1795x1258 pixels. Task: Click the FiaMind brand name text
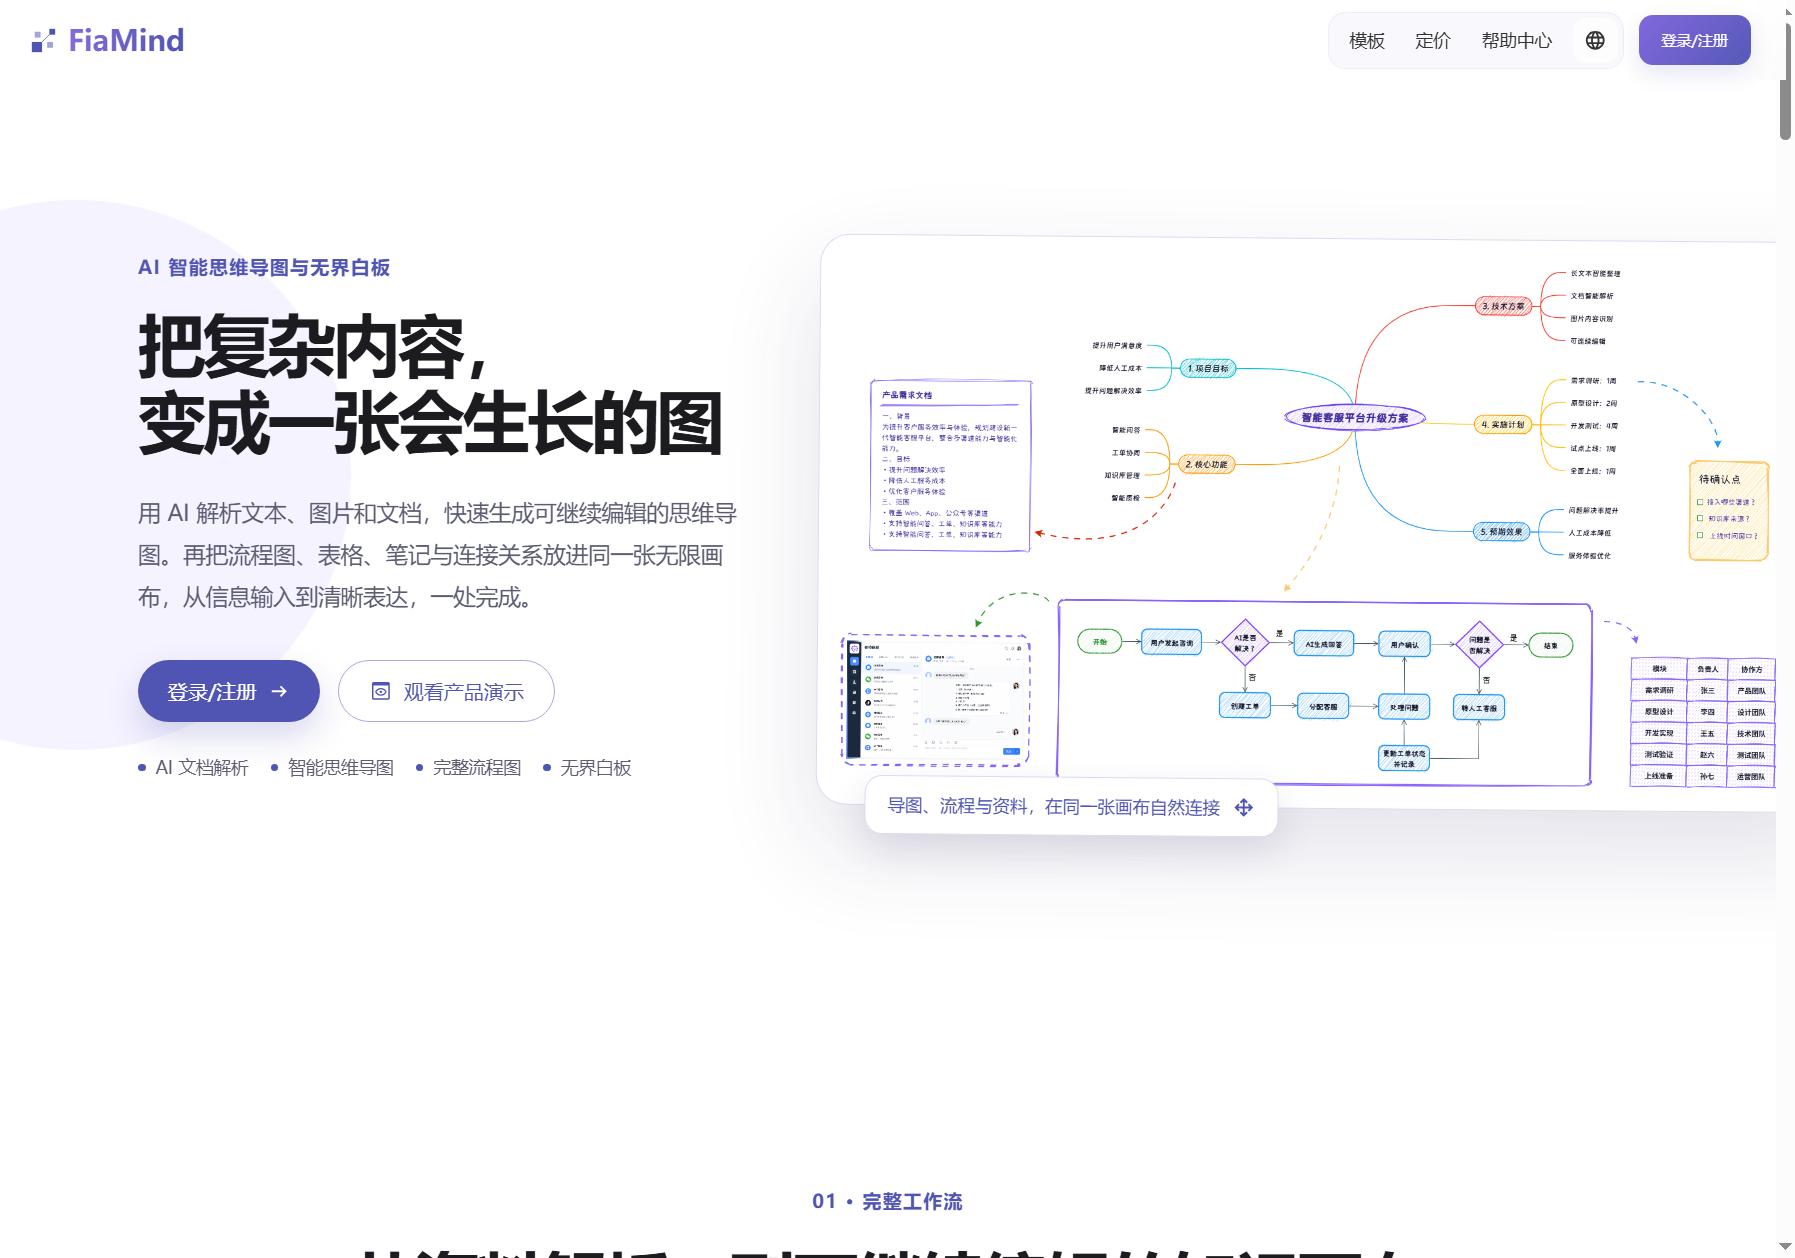tap(126, 41)
